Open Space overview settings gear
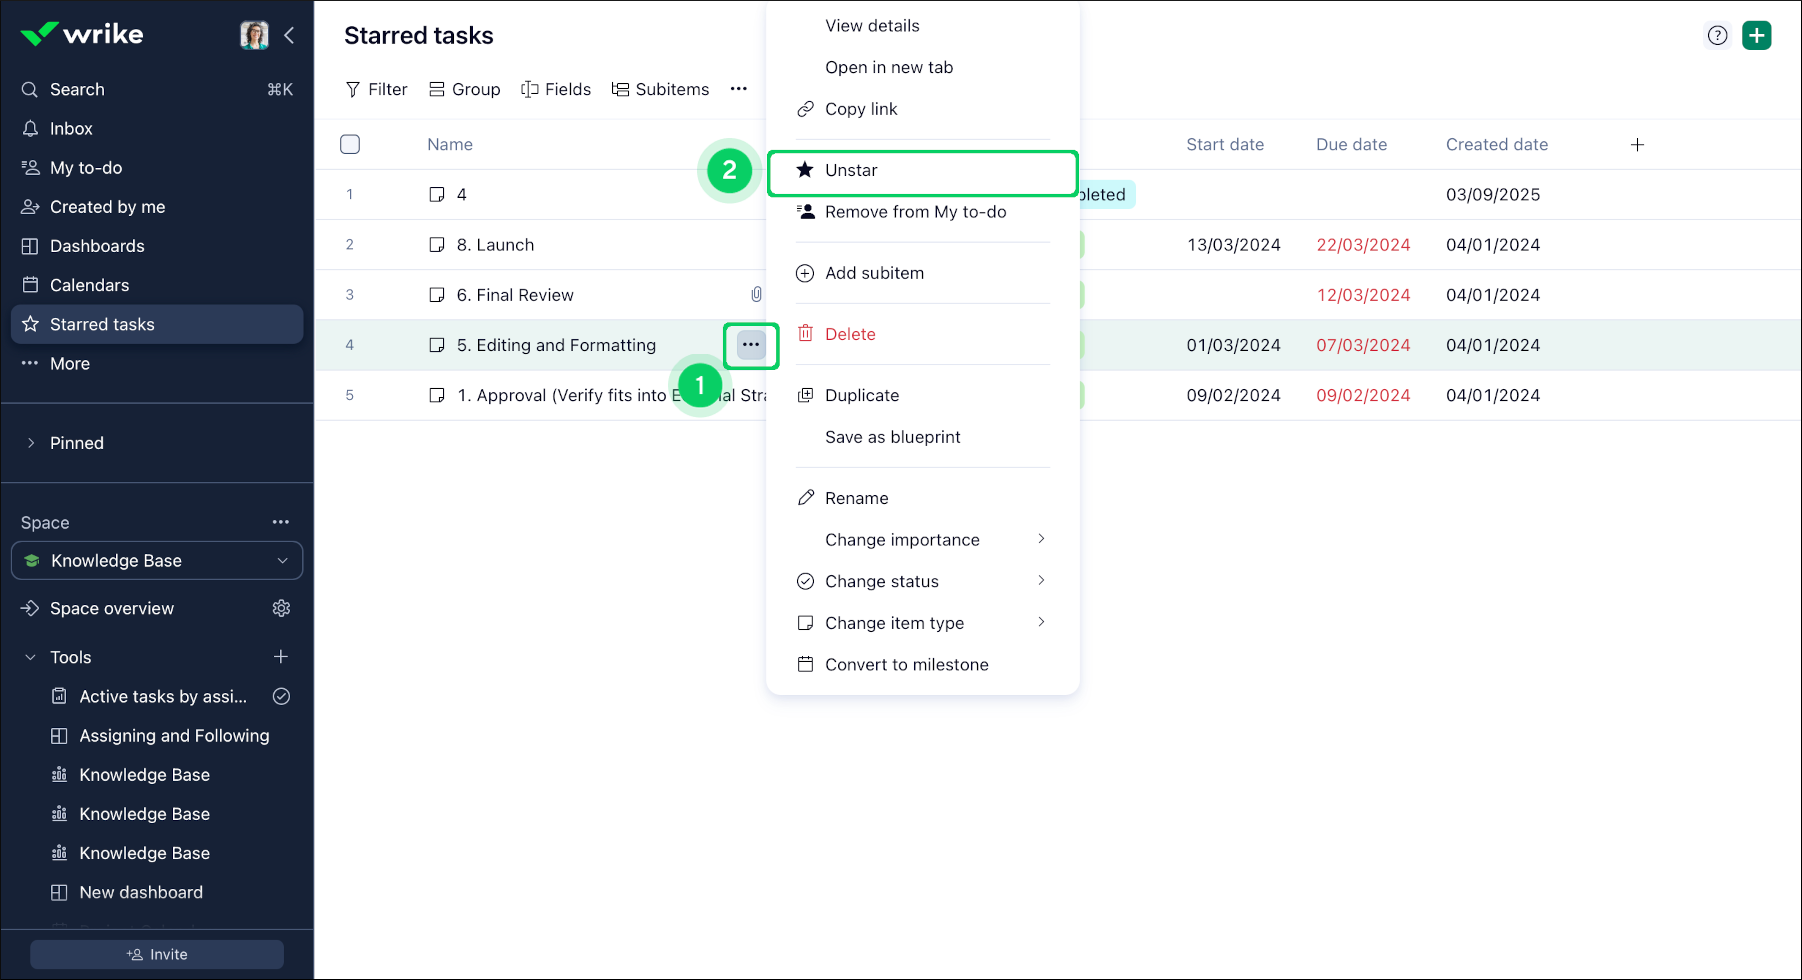Viewport: 1802px width, 980px height. click(281, 609)
